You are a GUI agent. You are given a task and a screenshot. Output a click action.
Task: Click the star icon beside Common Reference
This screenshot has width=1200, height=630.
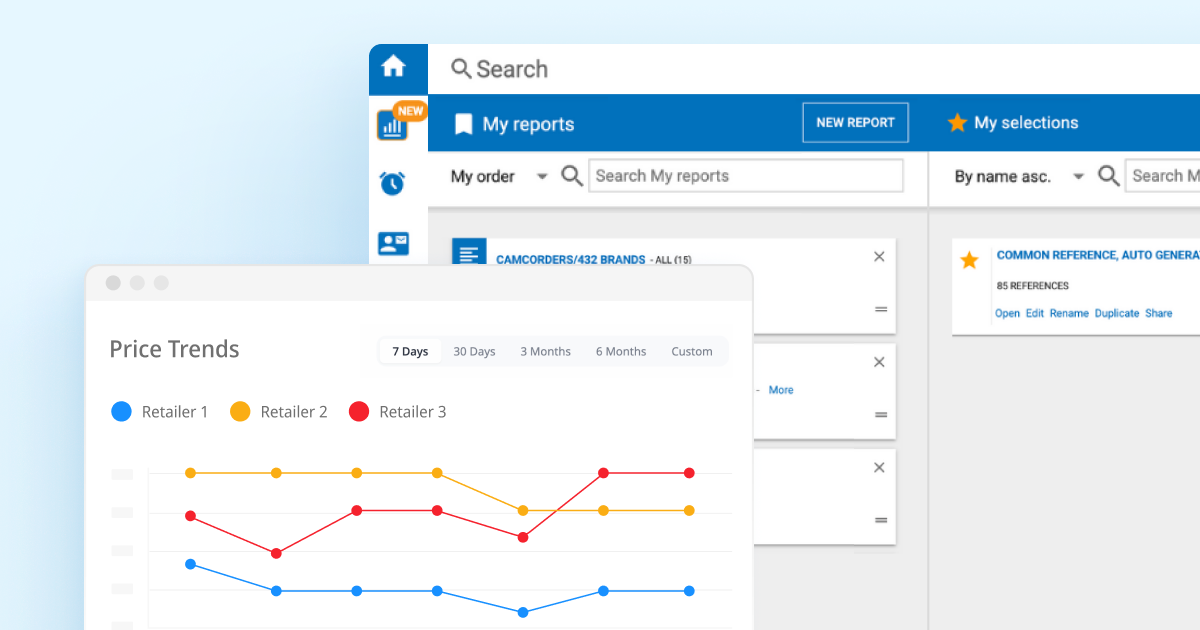coord(969,261)
